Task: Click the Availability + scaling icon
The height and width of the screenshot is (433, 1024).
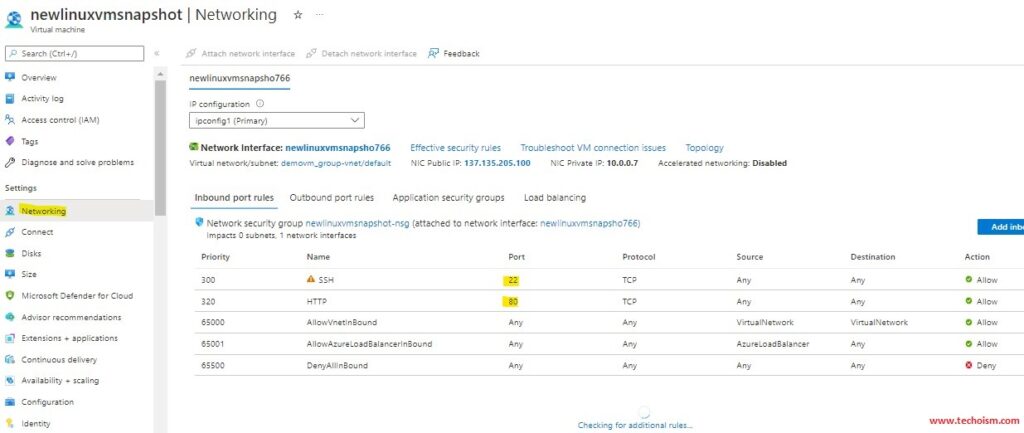Action: (10, 380)
